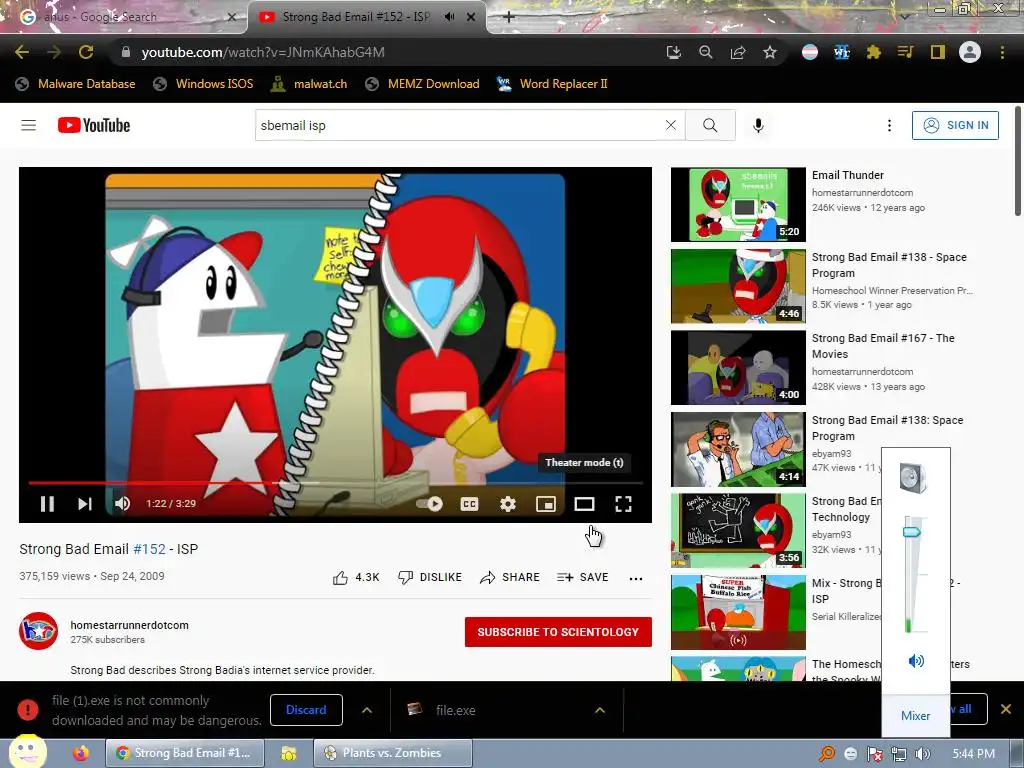Click the install app icon in address bar
The height and width of the screenshot is (768, 1024).
click(x=673, y=52)
